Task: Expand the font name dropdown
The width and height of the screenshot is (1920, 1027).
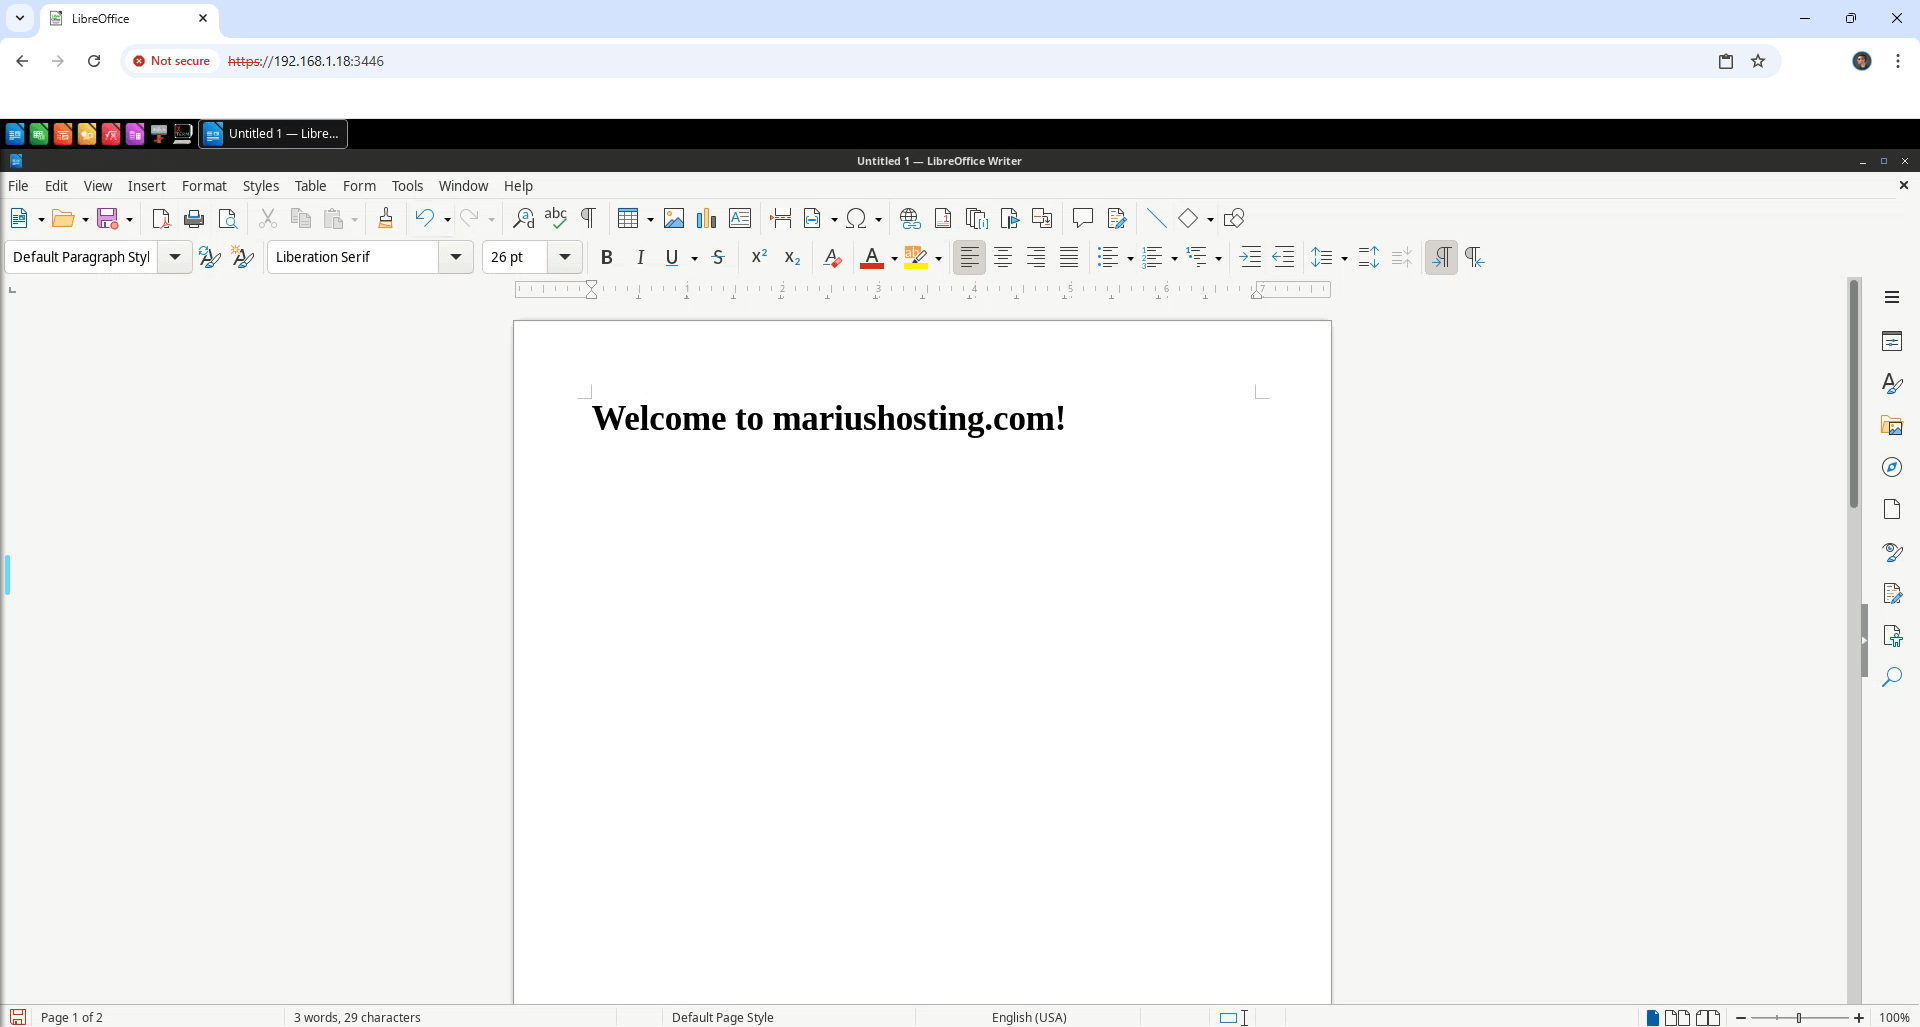Action: (456, 258)
